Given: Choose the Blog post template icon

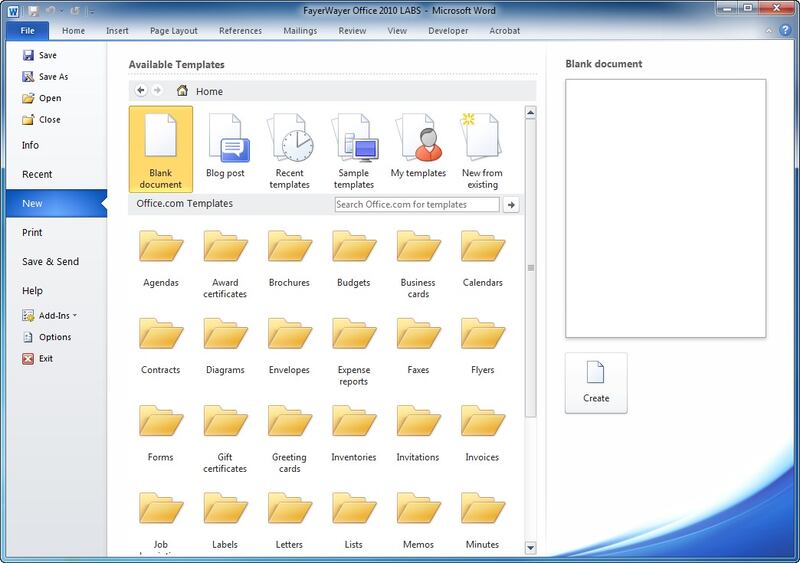Looking at the screenshot, I should tap(225, 140).
